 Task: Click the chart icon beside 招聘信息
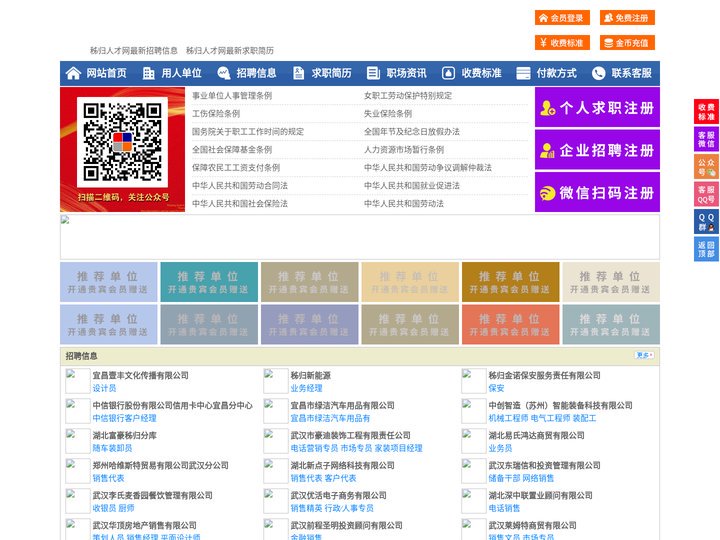(224, 73)
